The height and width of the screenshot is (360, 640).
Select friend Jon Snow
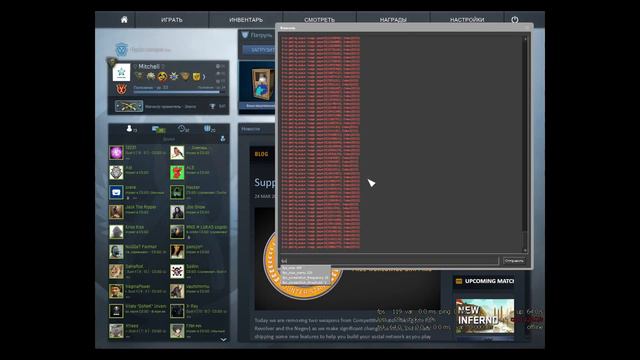coord(199,212)
